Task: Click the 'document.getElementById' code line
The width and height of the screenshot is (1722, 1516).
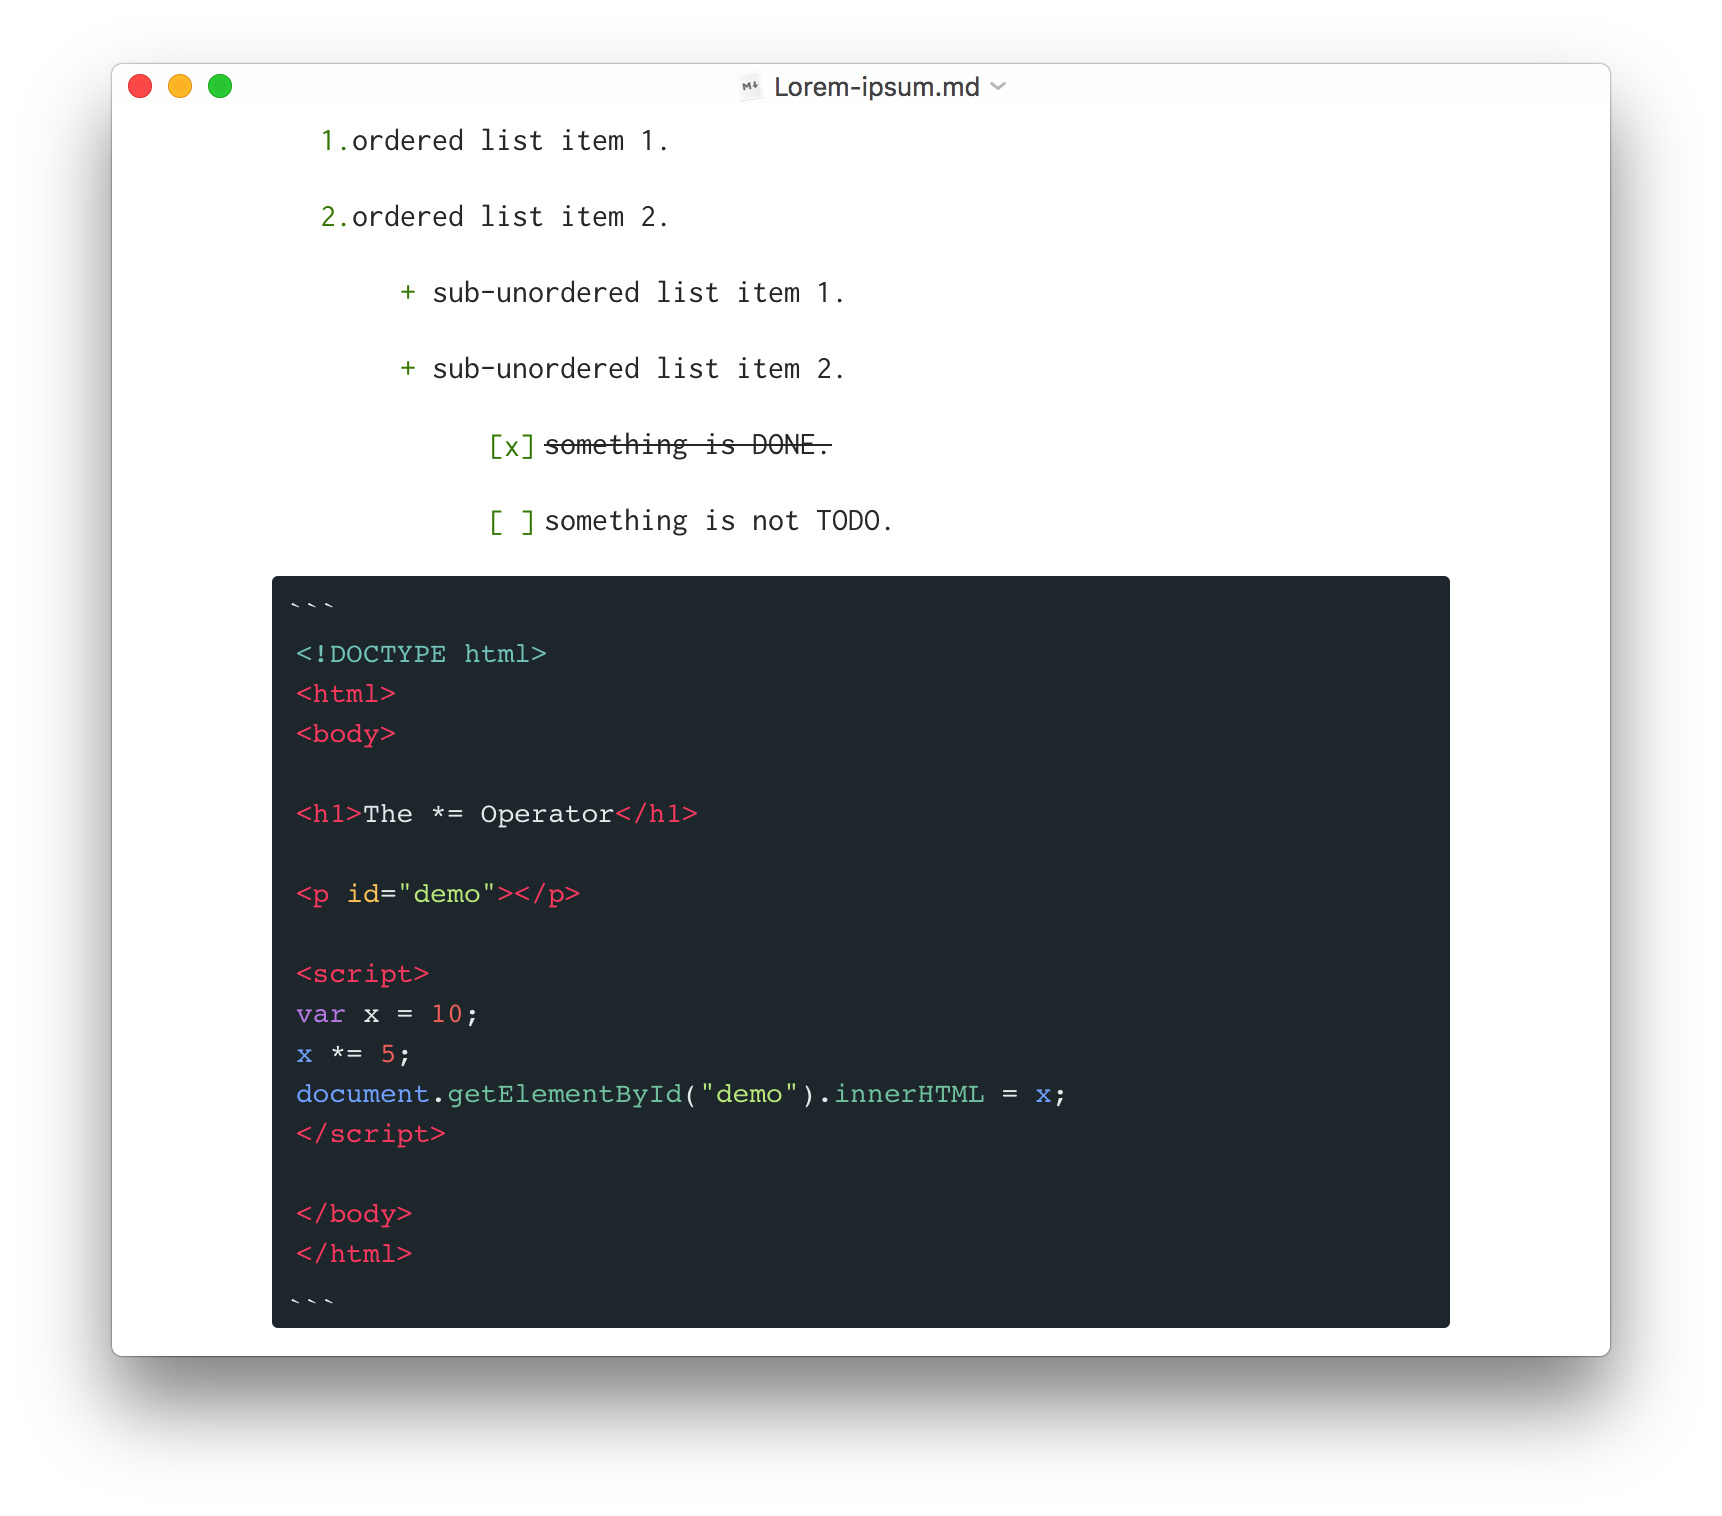Action: click(x=681, y=1094)
